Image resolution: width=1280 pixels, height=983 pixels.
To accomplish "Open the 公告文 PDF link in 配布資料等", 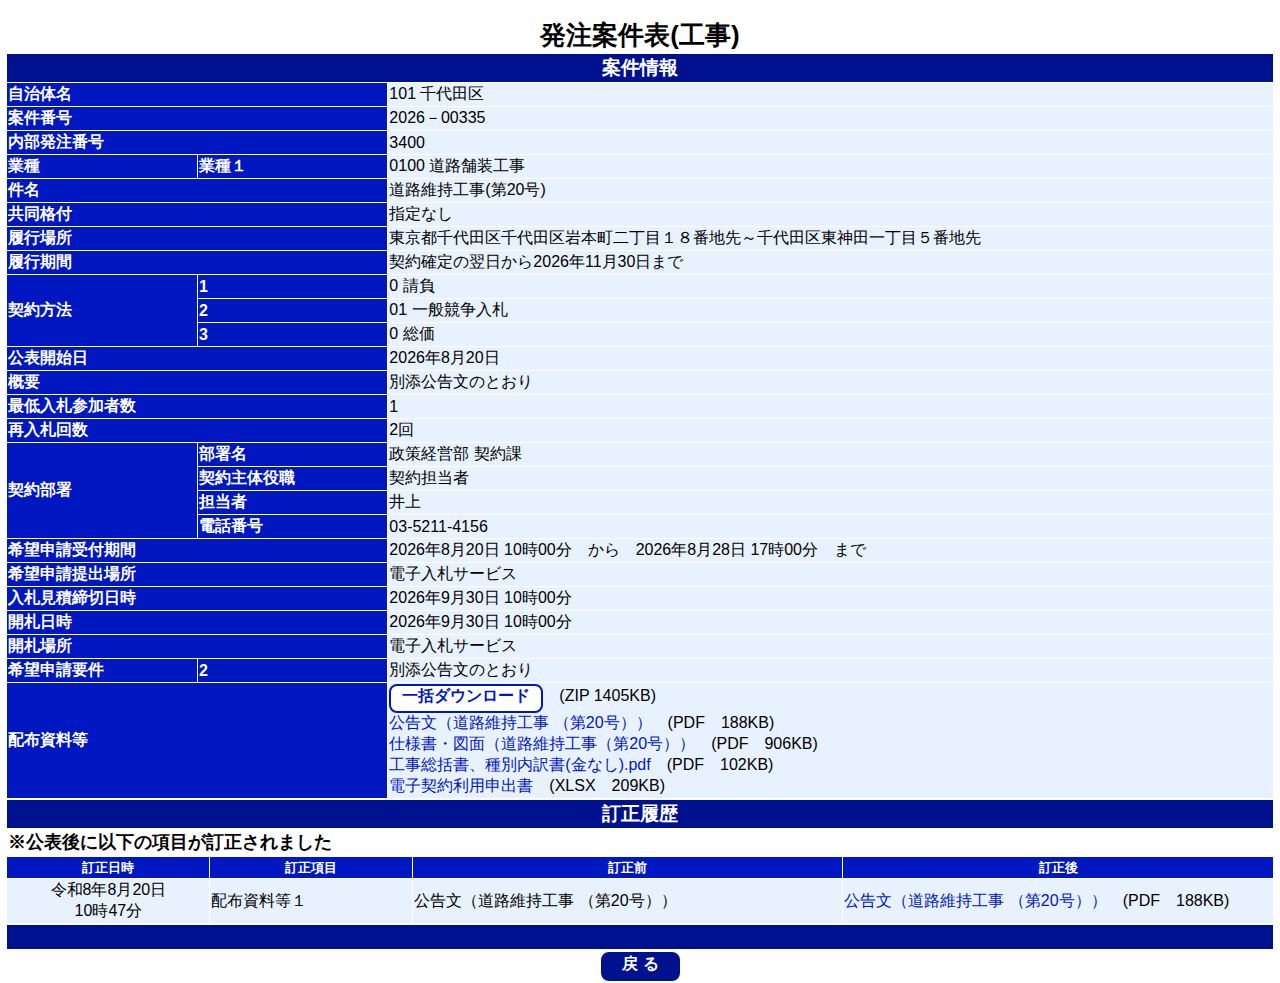I will coord(520,722).
